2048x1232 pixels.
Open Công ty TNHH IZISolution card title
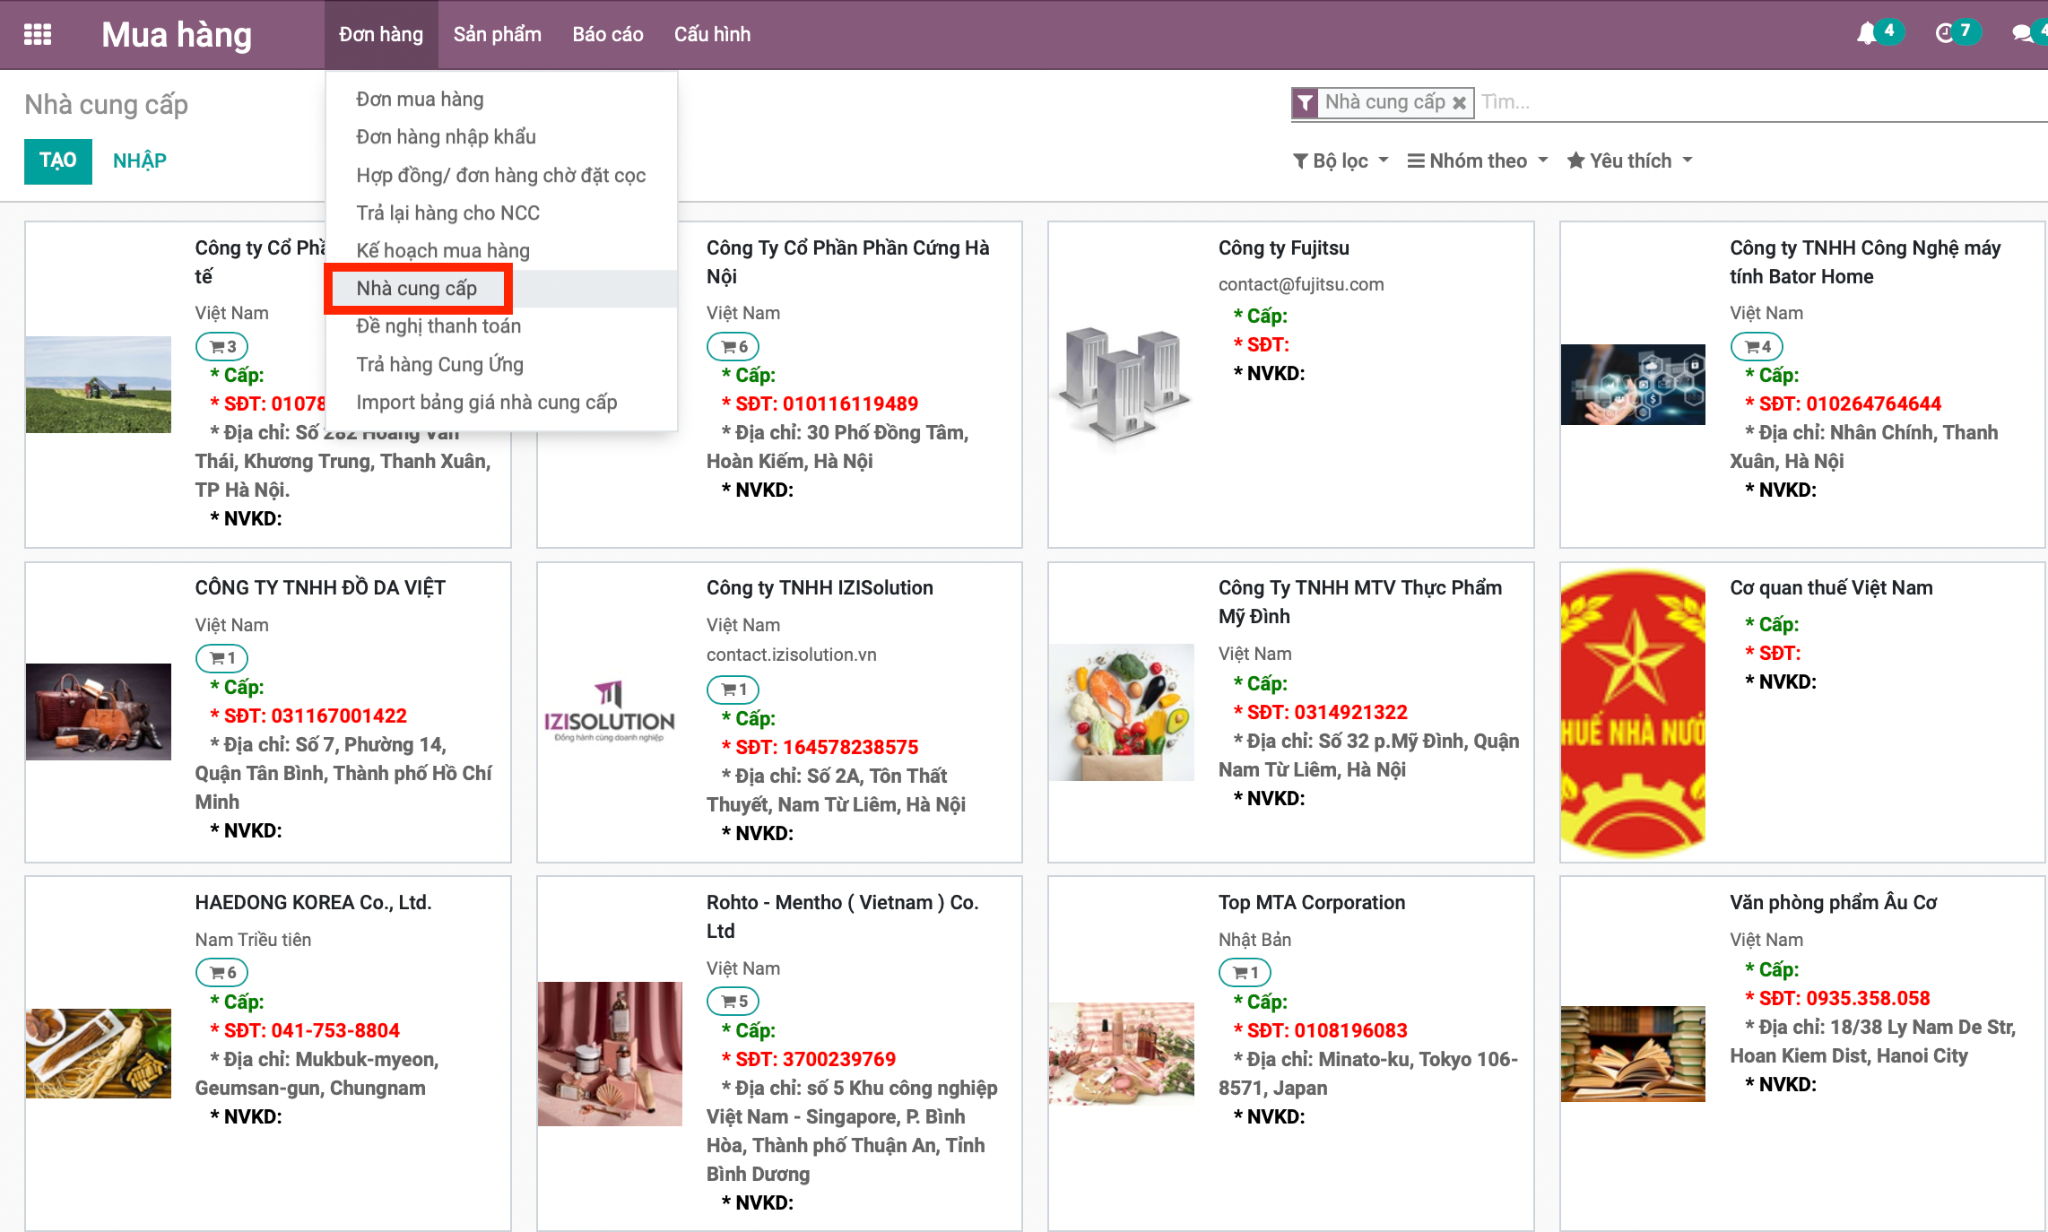(819, 588)
